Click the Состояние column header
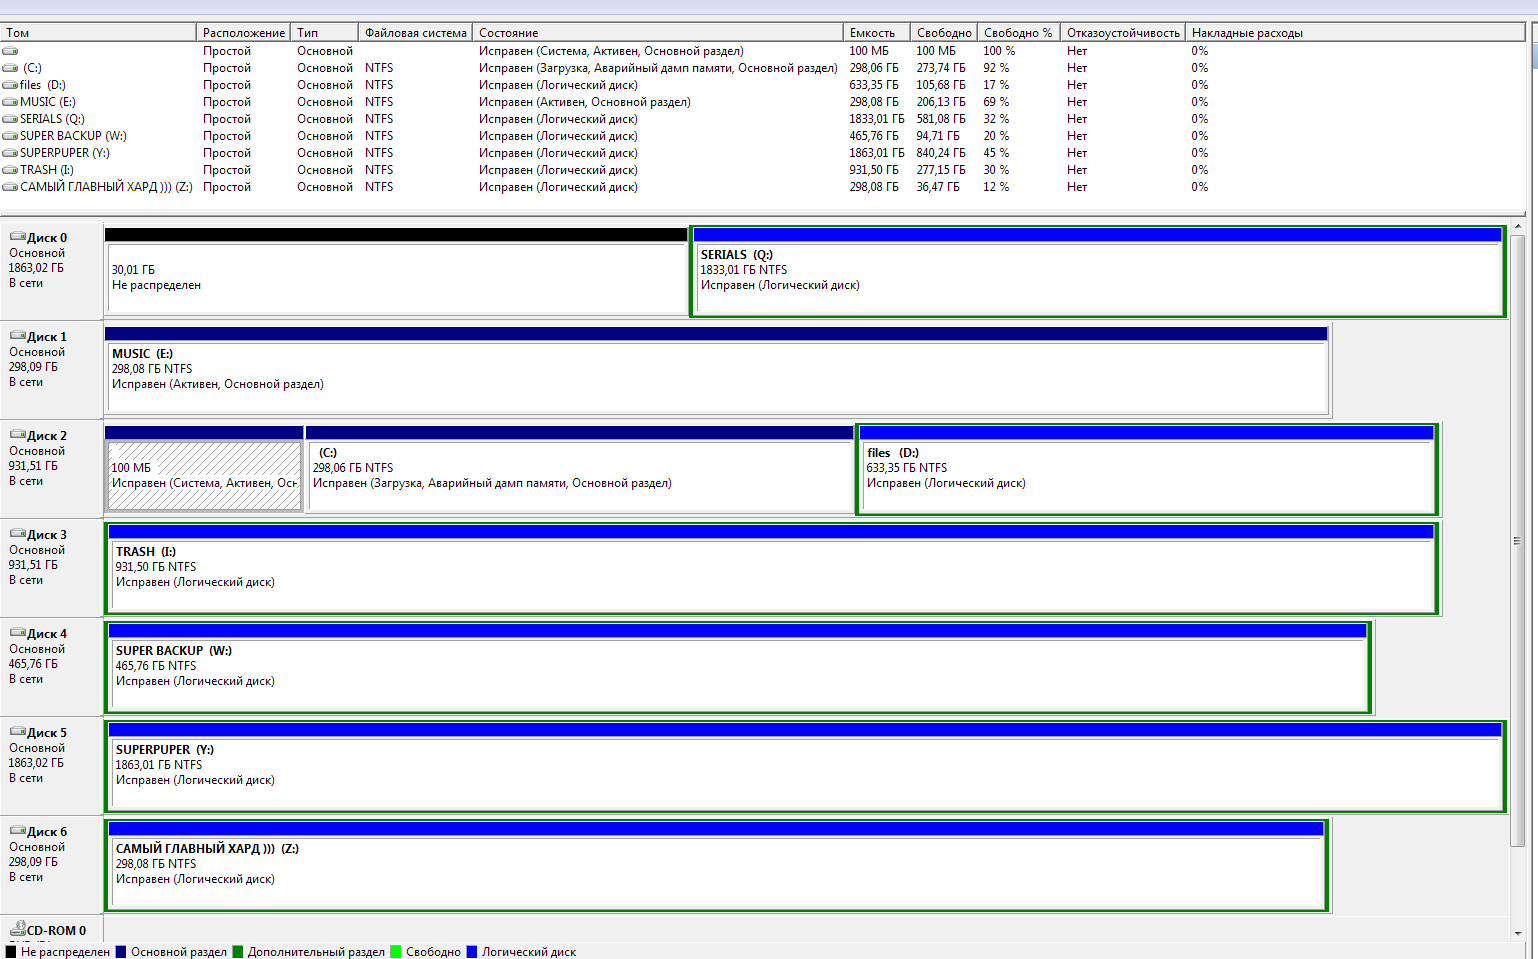1538x959 pixels. 658,33
